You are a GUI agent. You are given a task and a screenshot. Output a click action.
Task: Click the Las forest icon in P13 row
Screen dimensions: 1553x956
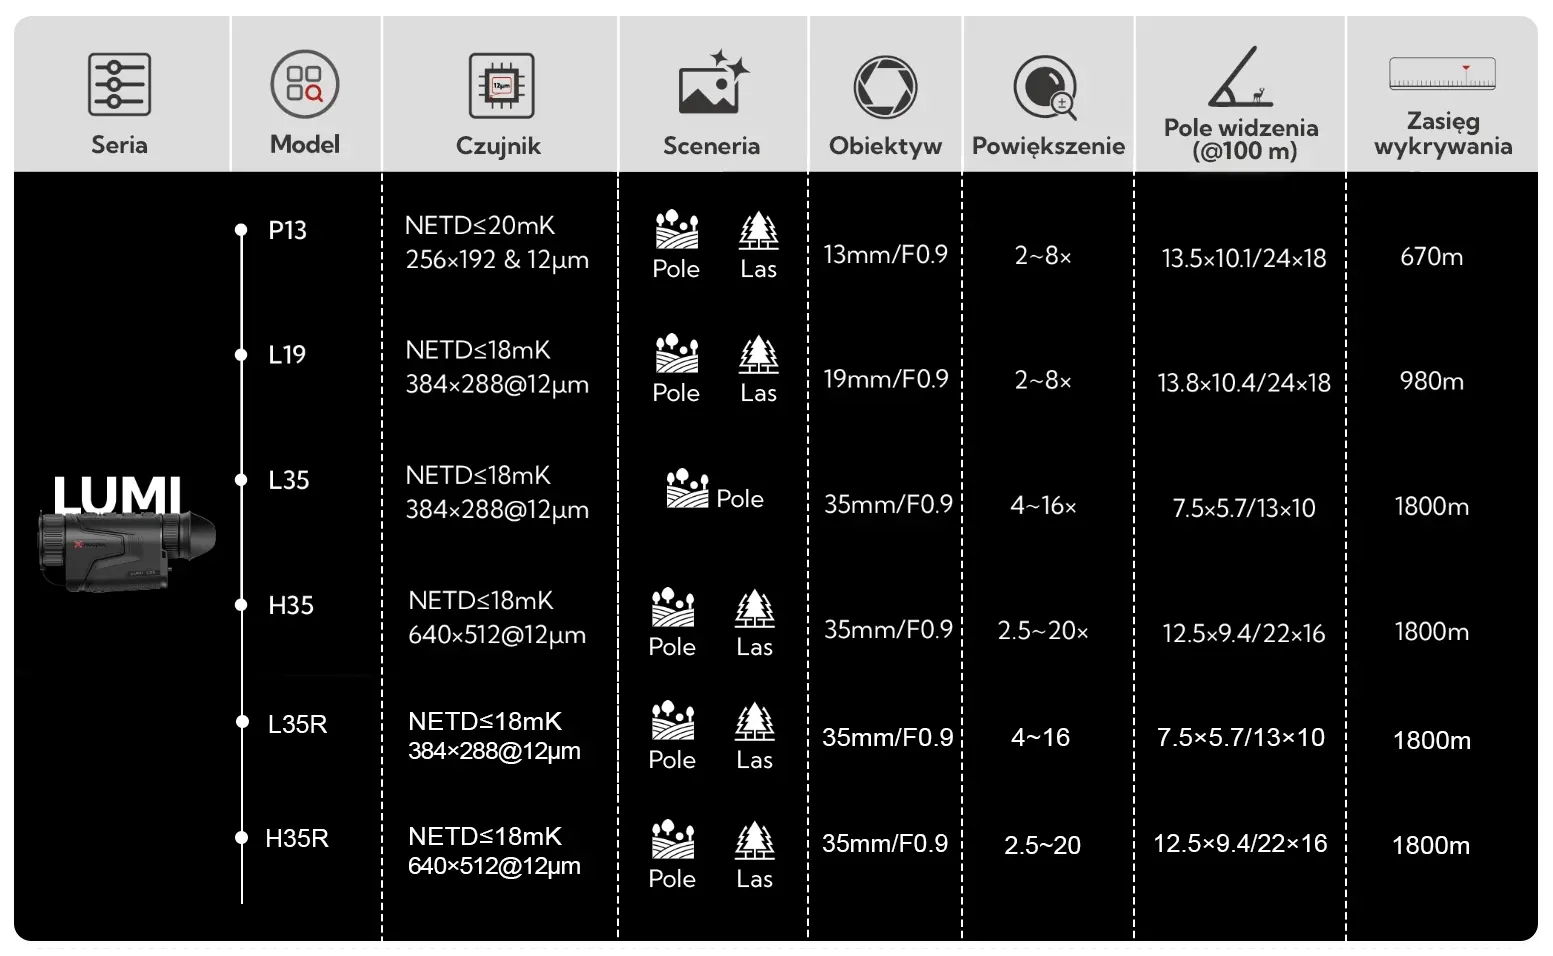click(758, 230)
